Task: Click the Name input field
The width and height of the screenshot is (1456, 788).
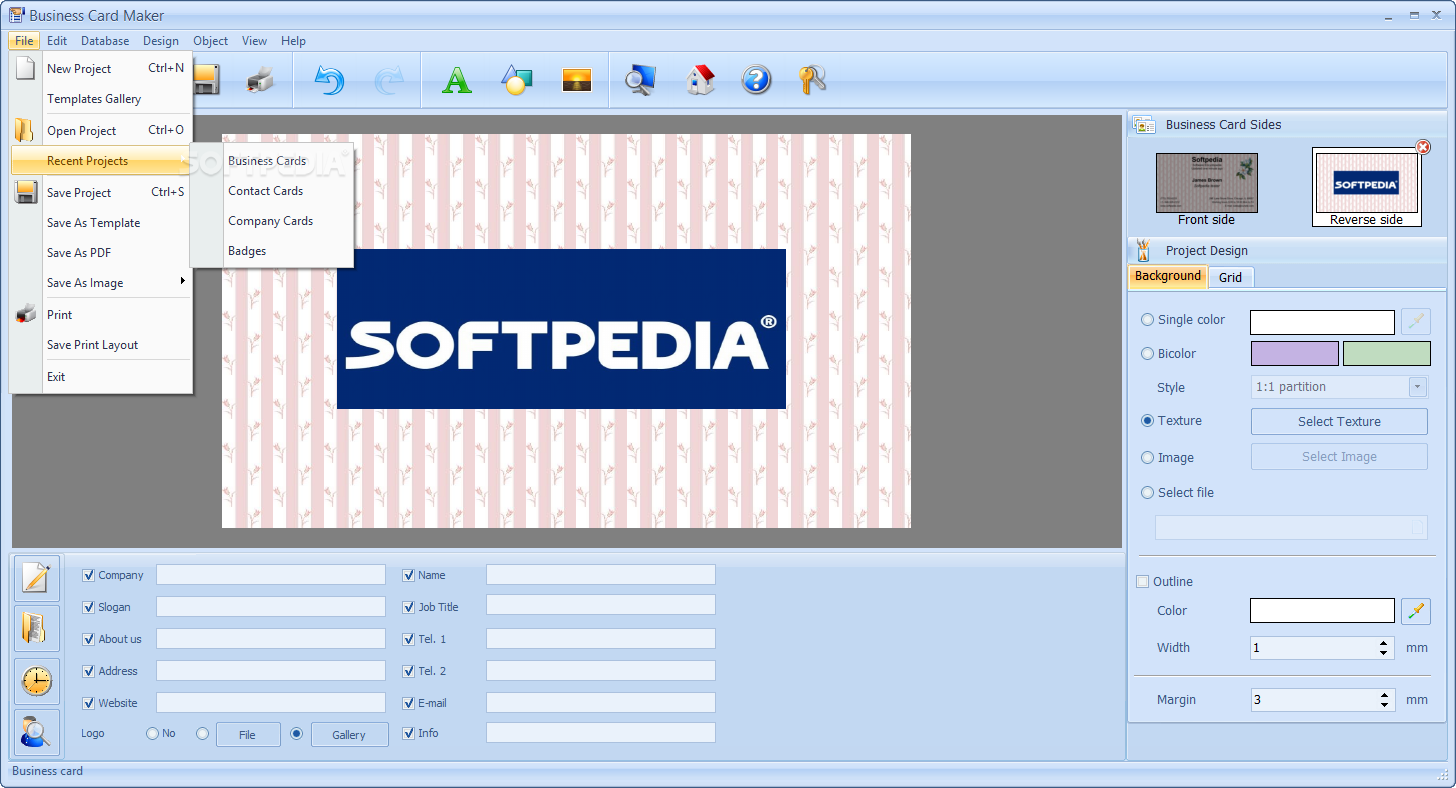Action: tap(601, 575)
